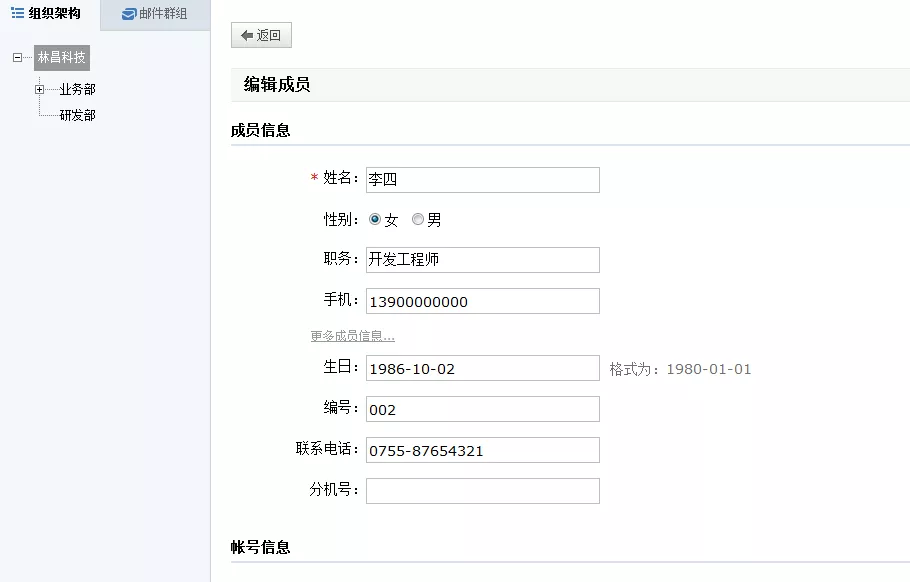Select the 男 radio button

(418, 219)
